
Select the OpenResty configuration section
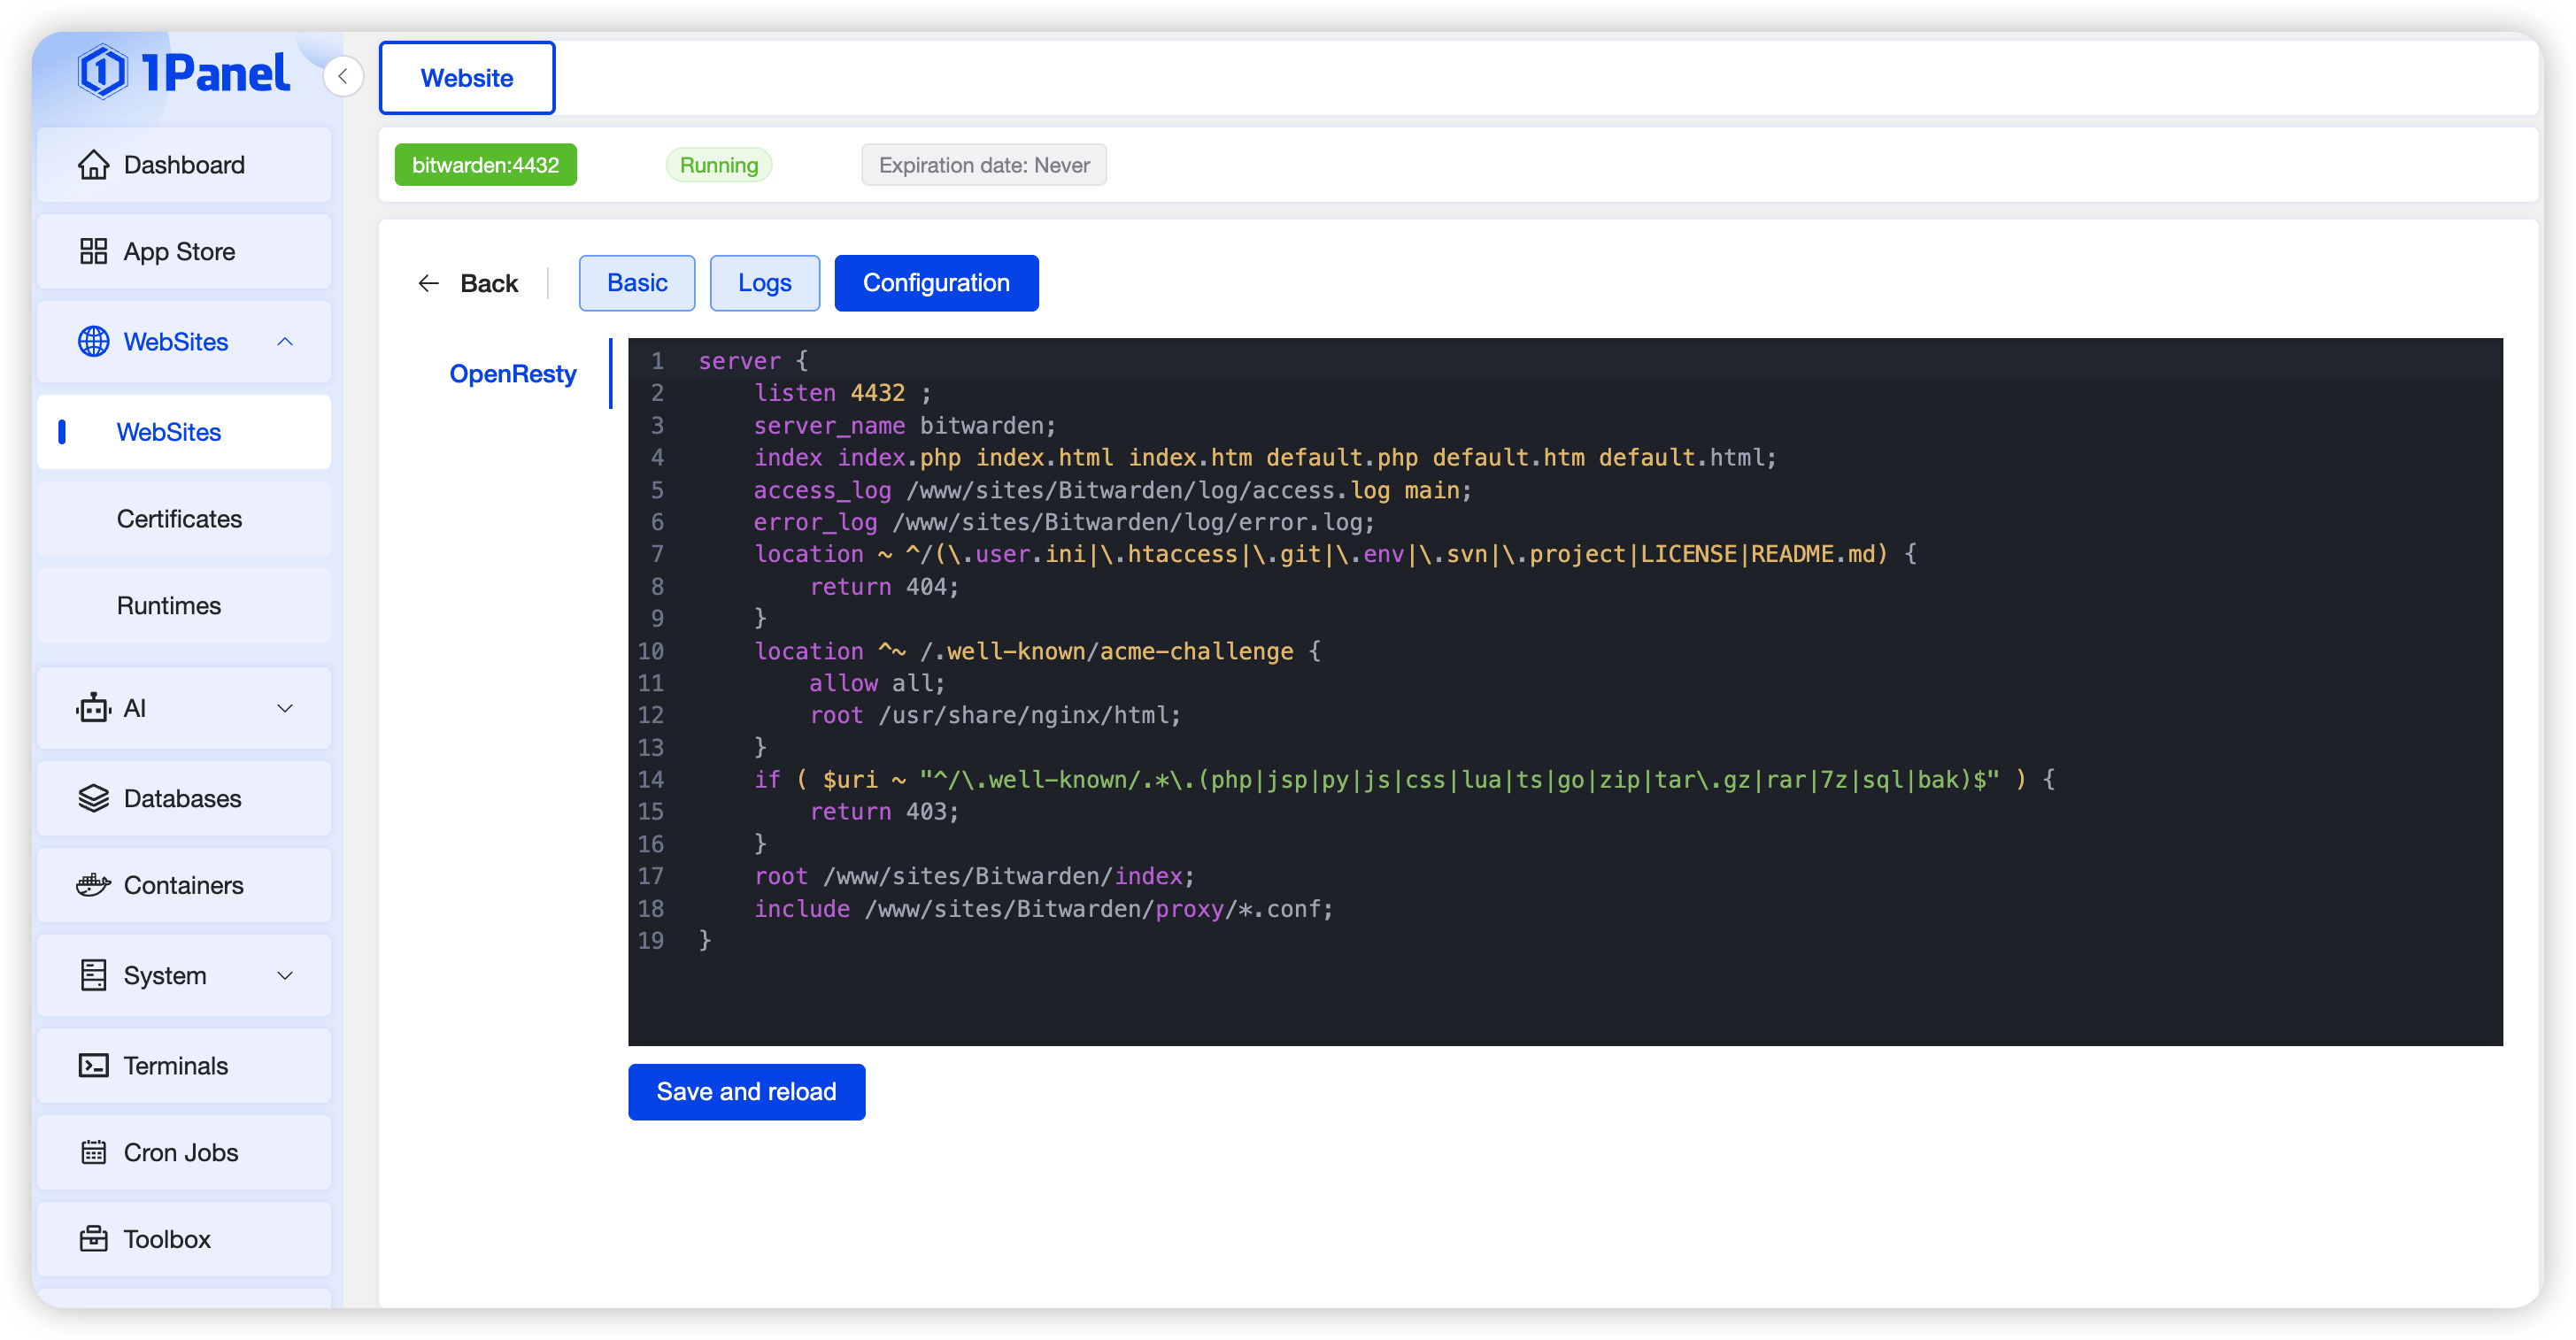tap(512, 374)
